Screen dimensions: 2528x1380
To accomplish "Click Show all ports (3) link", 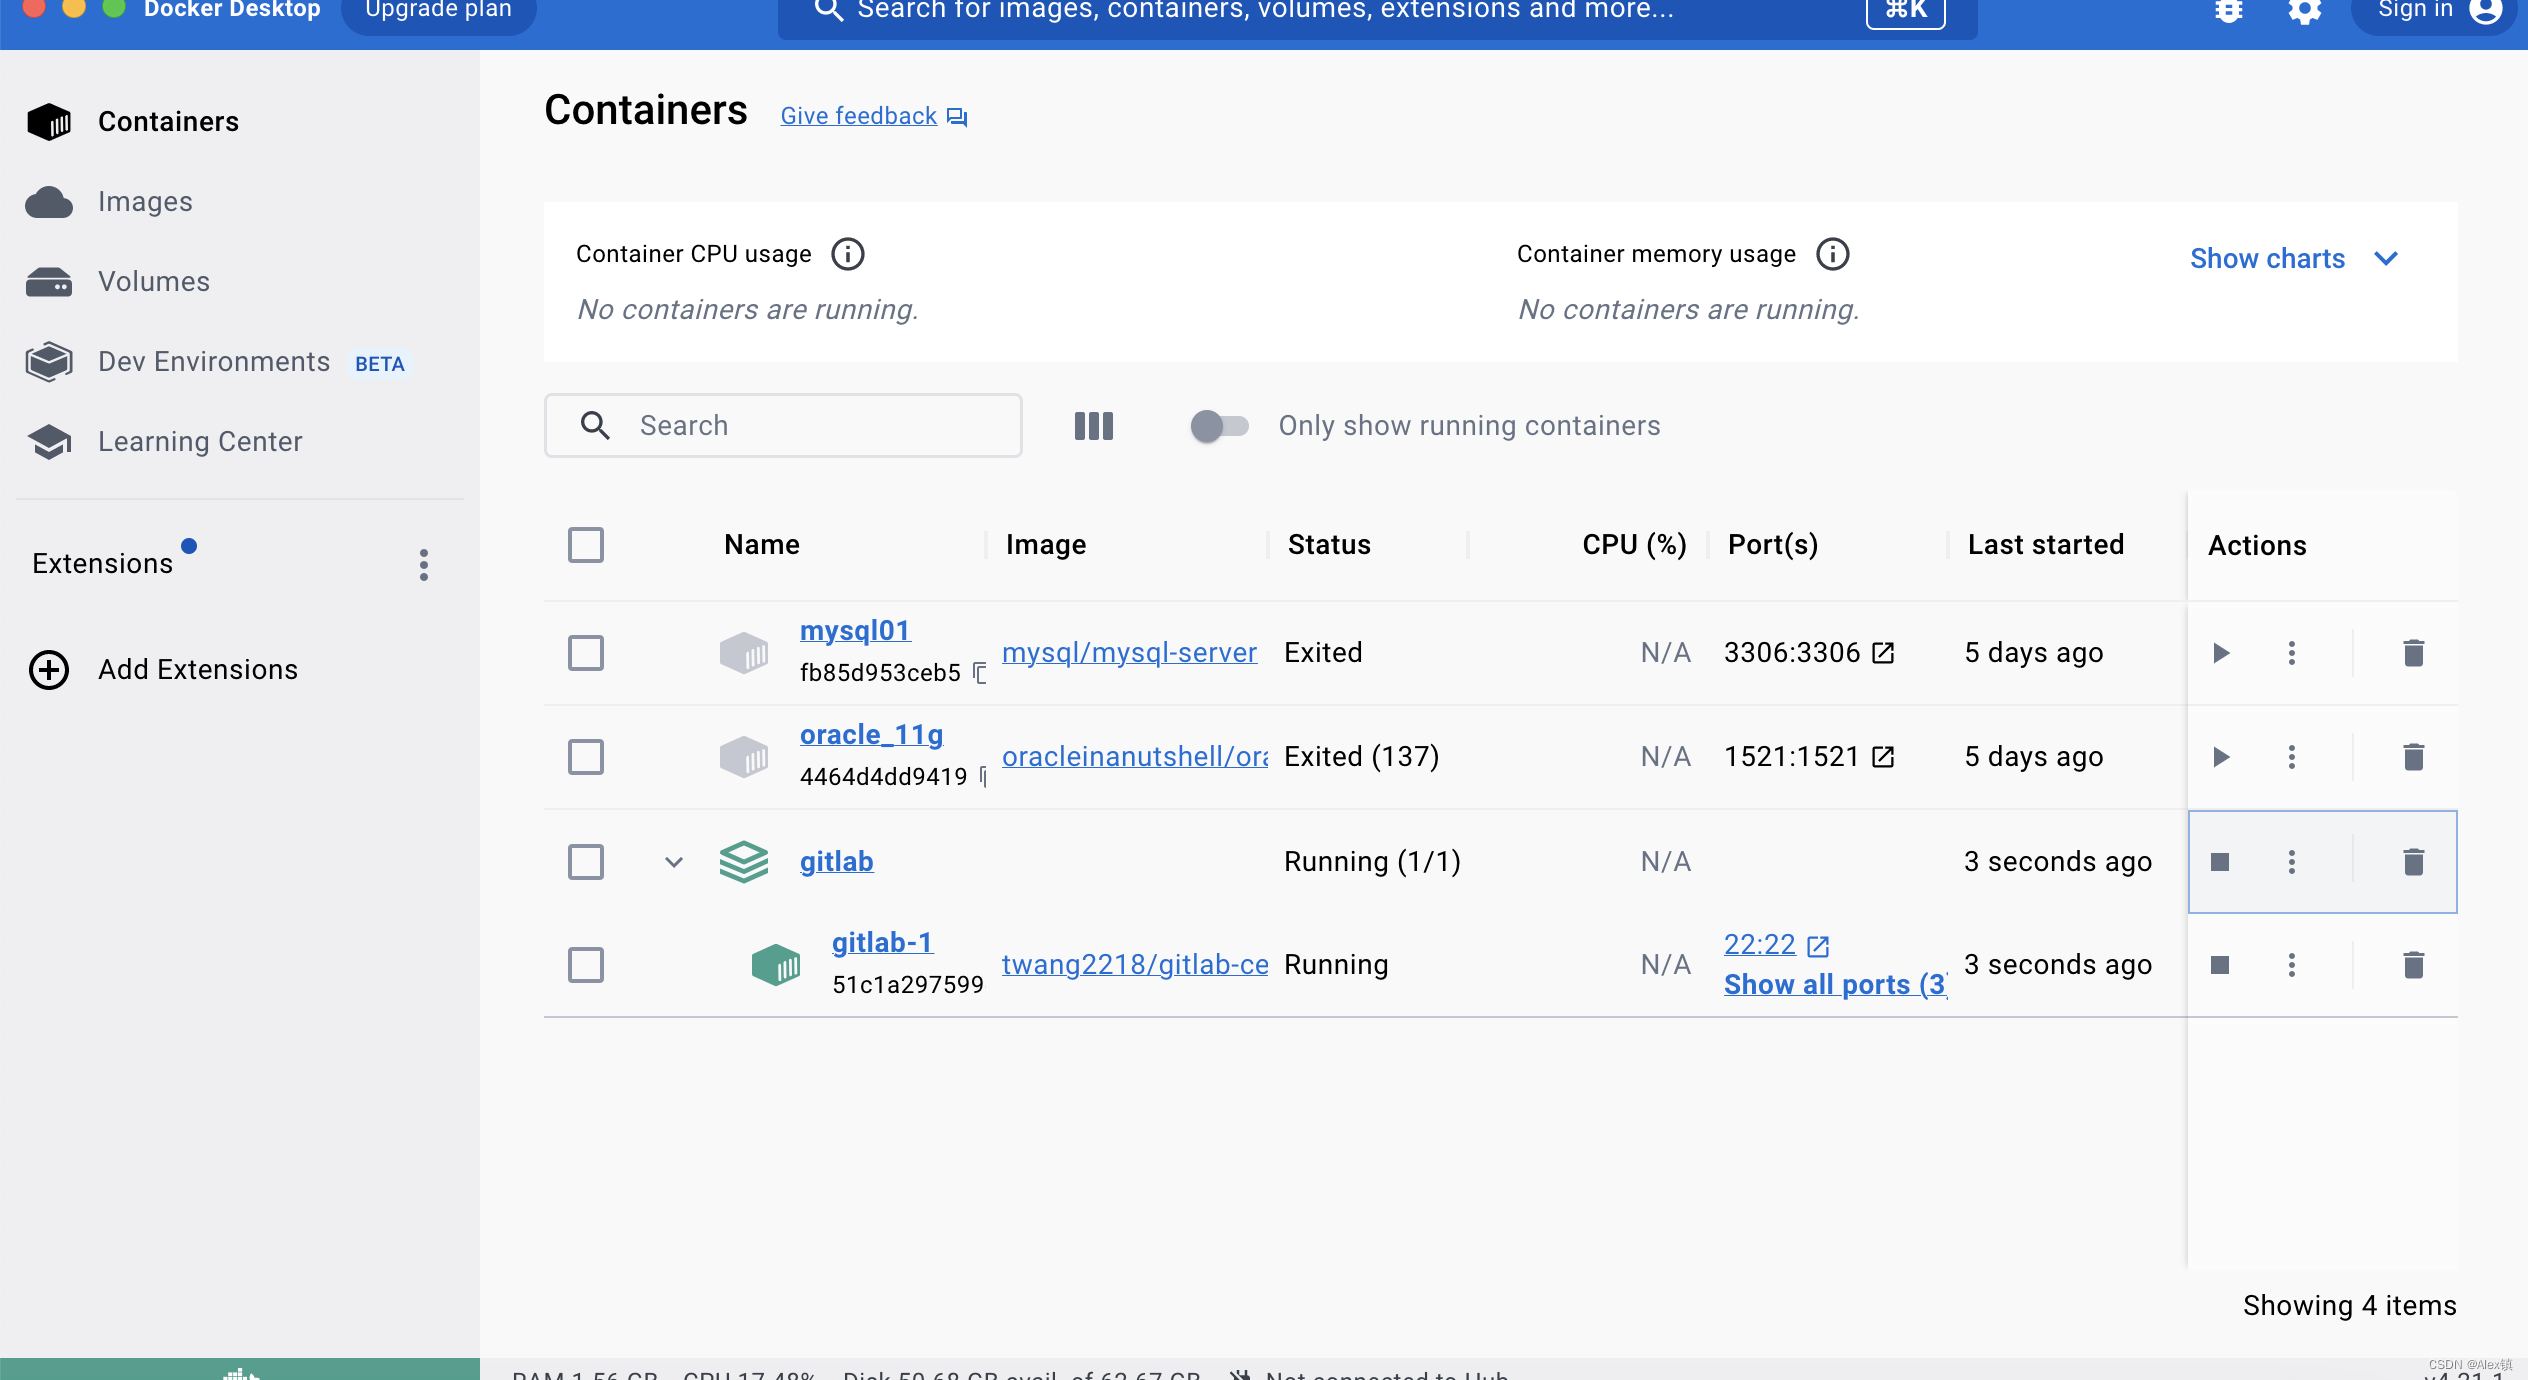I will pos(1835,985).
